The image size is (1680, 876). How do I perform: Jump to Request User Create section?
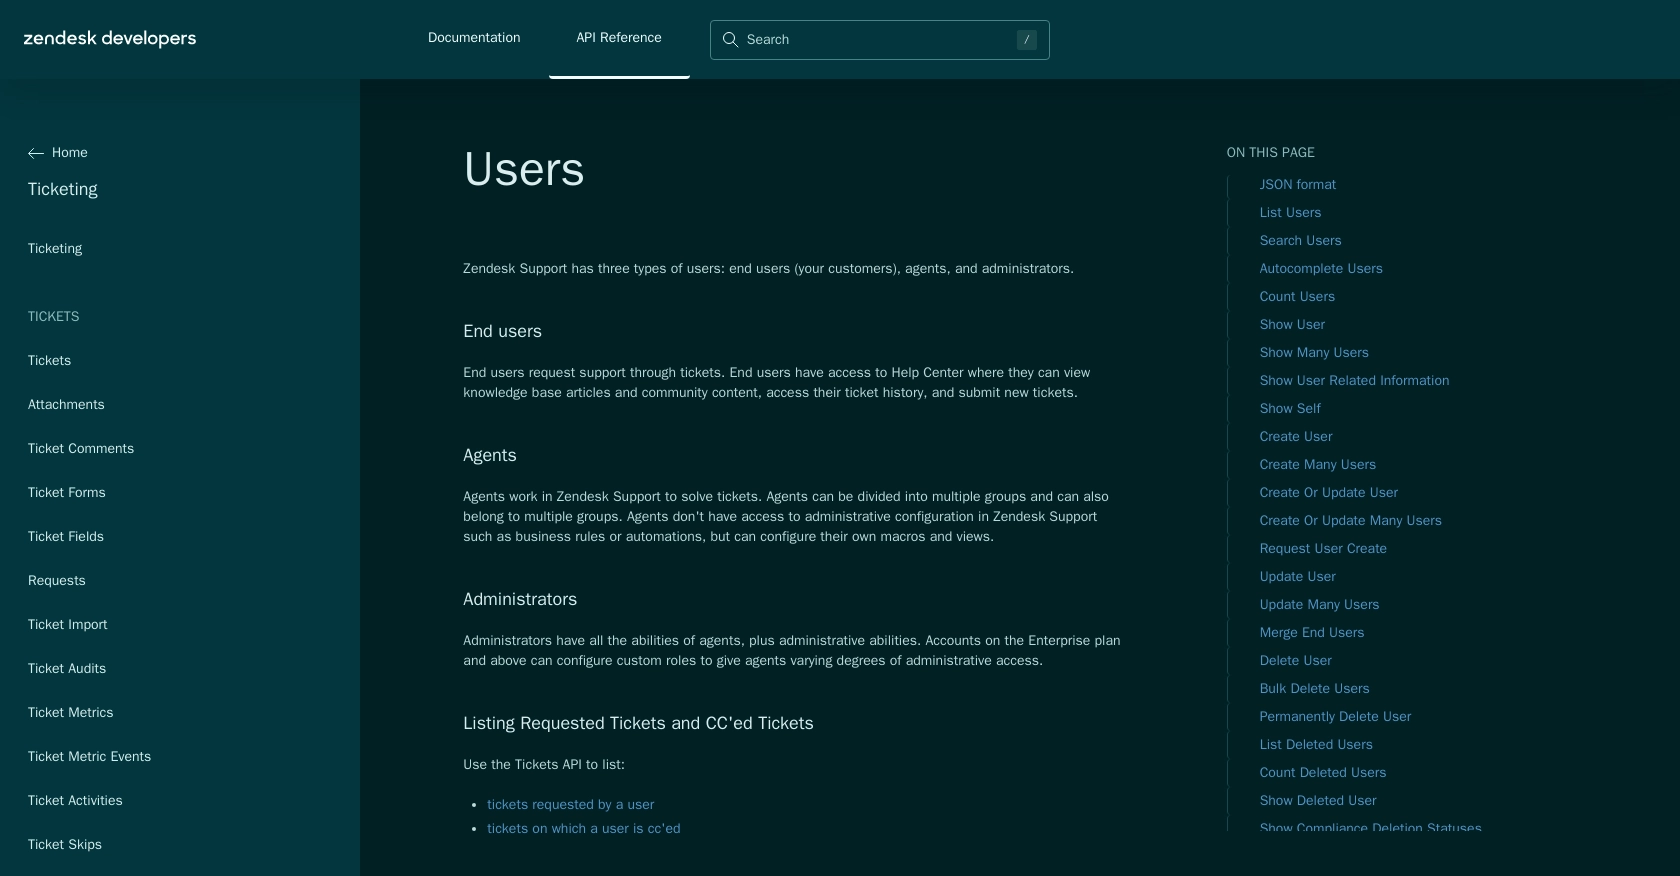pos(1324,549)
